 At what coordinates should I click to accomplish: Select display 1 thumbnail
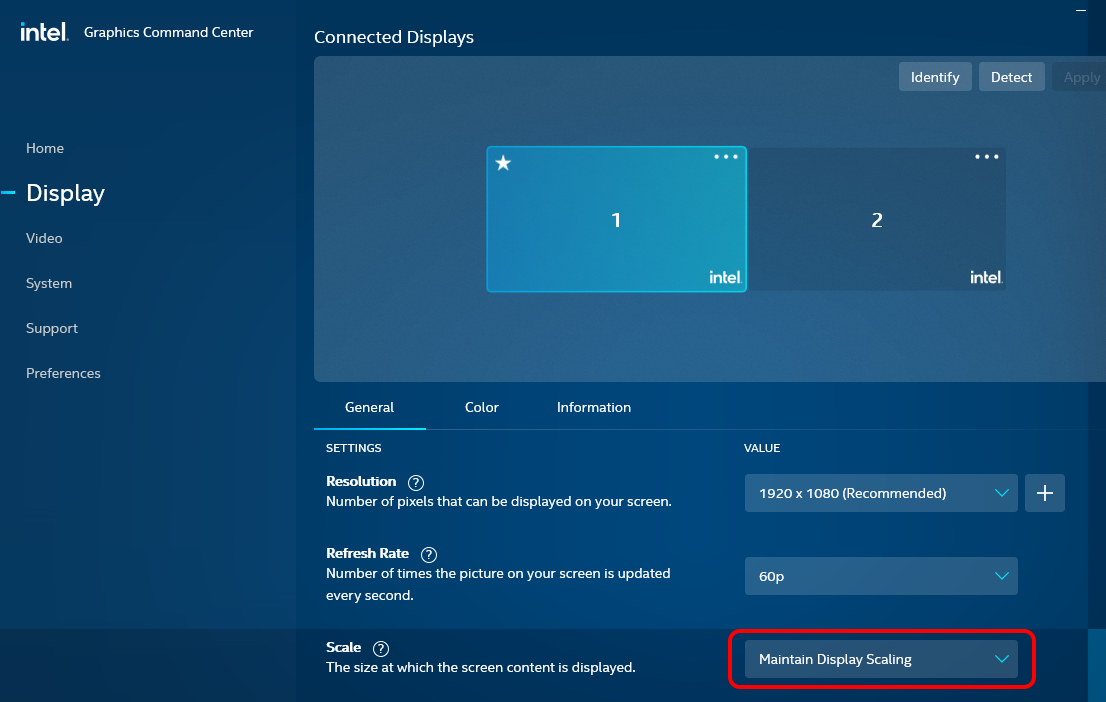pyautogui.click(x=616, y=219)
